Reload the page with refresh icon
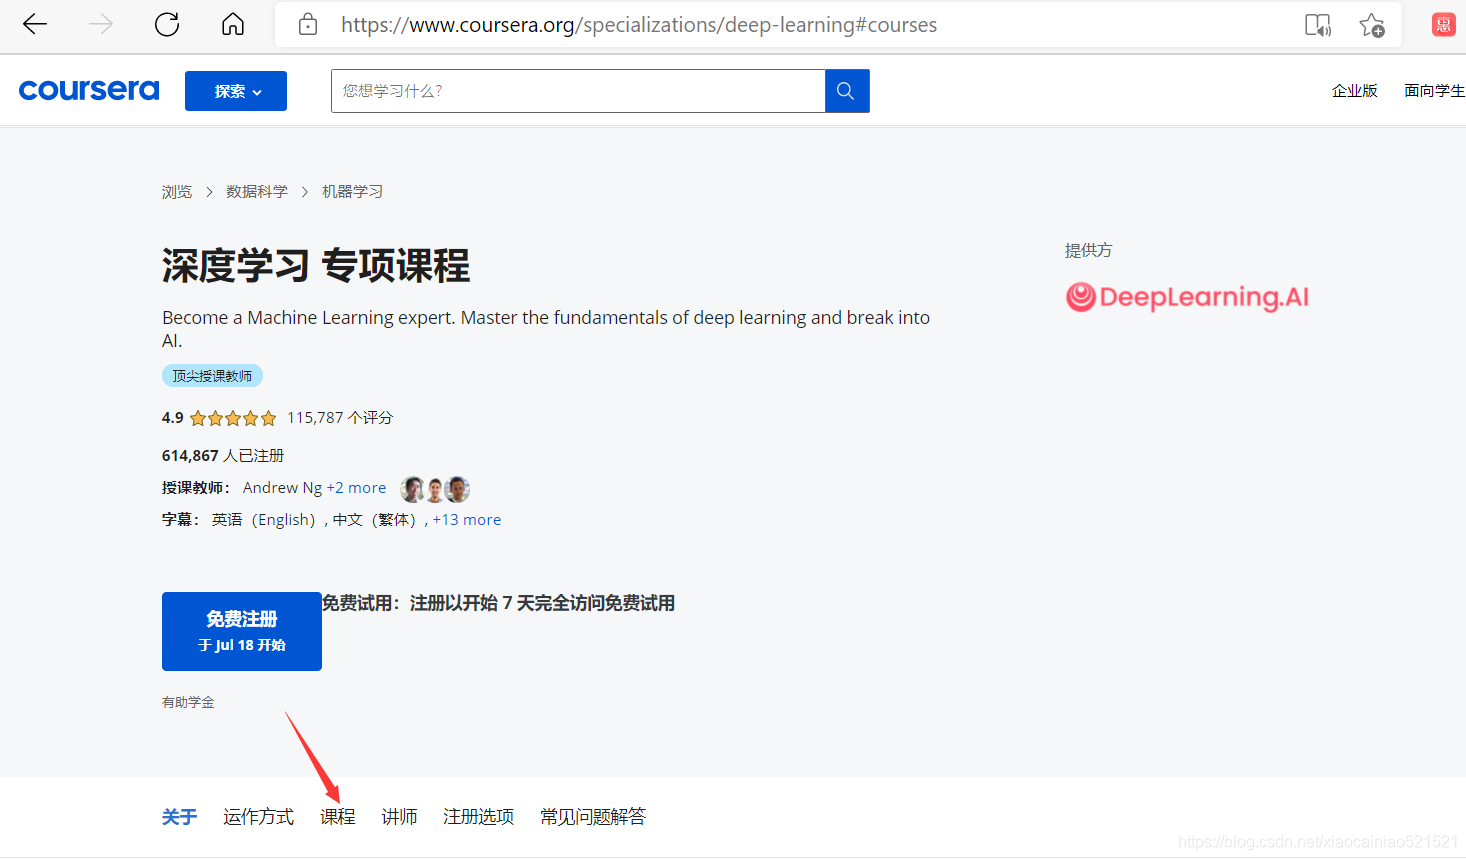This screenshot has height=860, width=1466. [x=167, y=25]
